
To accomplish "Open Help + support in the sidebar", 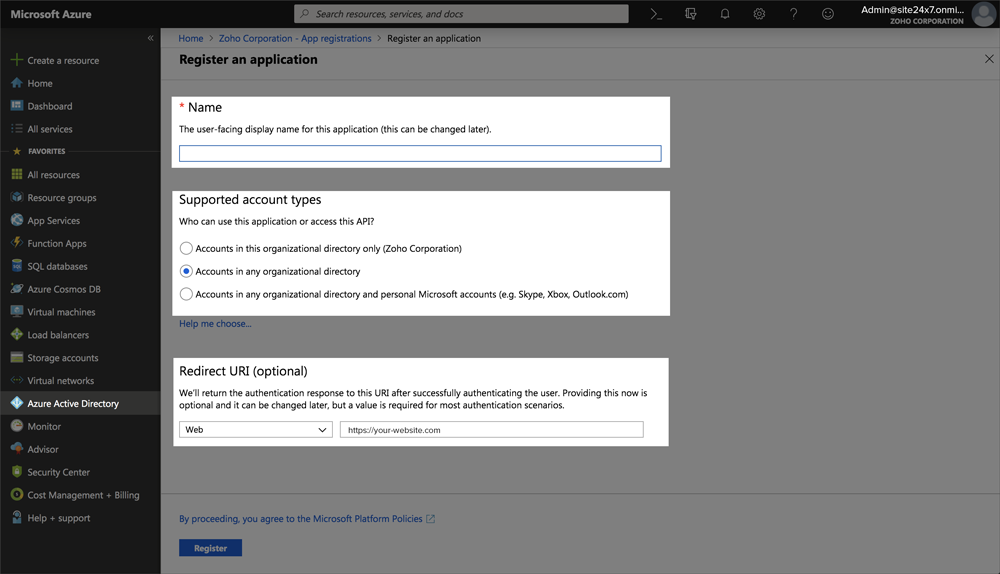I will pyautogui.click(x=59, y=518).
